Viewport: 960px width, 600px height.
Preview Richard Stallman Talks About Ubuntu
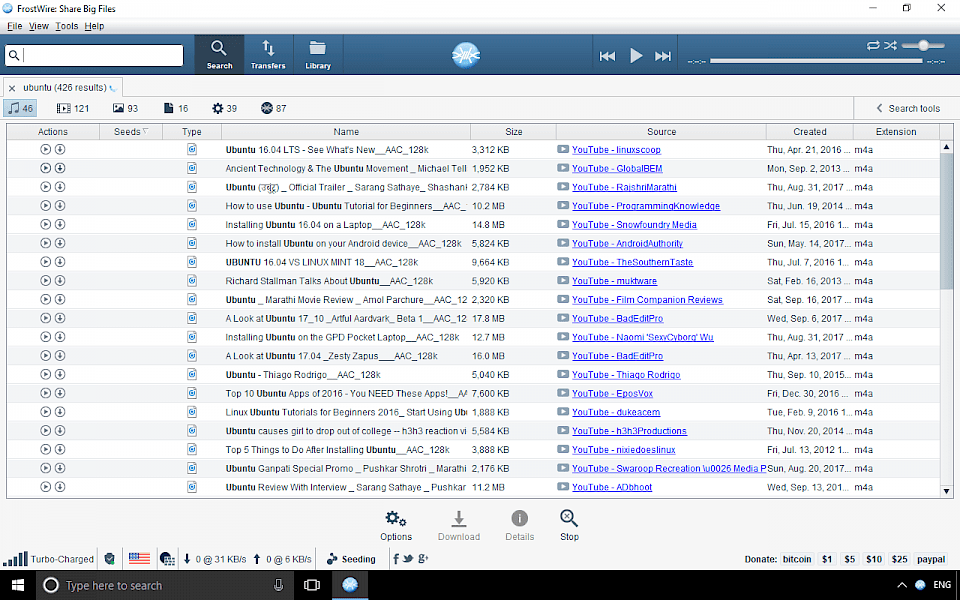point(45,280)
